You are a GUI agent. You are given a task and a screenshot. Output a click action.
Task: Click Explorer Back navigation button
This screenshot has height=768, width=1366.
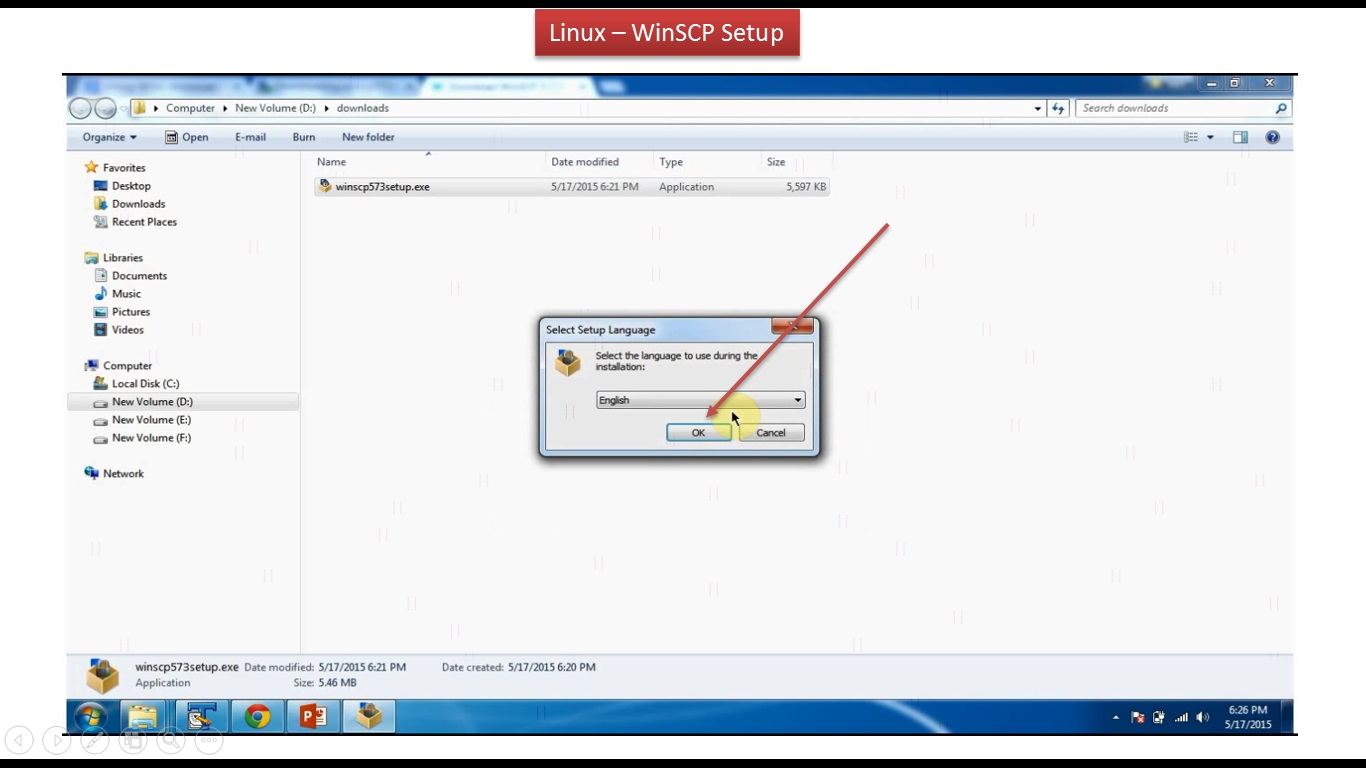[81, 109]
